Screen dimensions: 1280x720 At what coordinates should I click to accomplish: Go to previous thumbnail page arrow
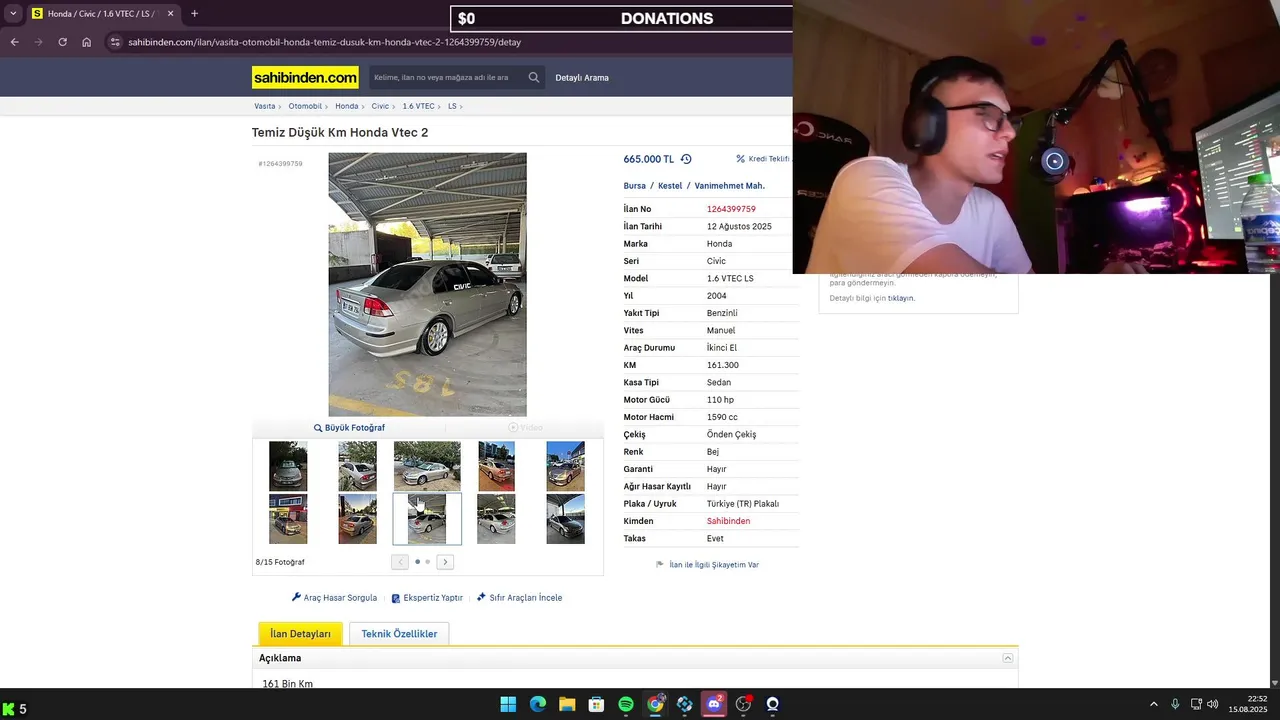click(x=400, y=562)
